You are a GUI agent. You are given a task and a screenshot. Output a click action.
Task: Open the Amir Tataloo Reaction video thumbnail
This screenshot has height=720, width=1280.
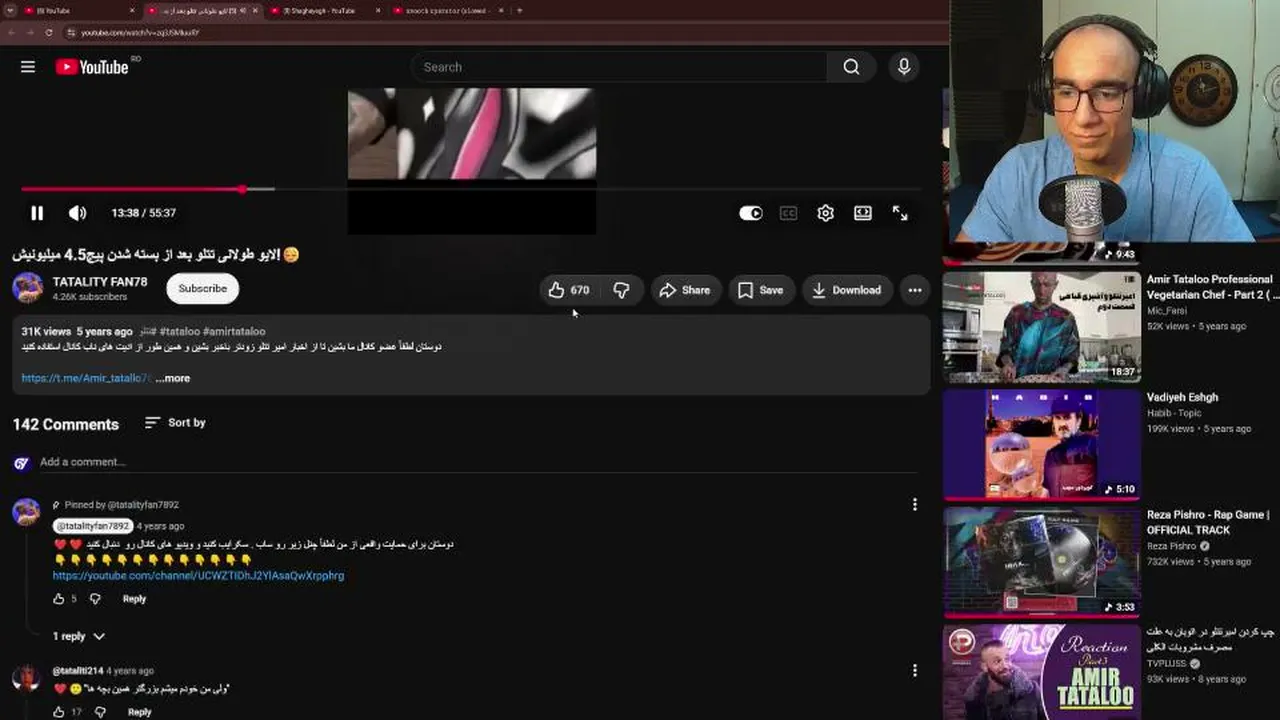pyautogui.click(x=1042, y=672)
